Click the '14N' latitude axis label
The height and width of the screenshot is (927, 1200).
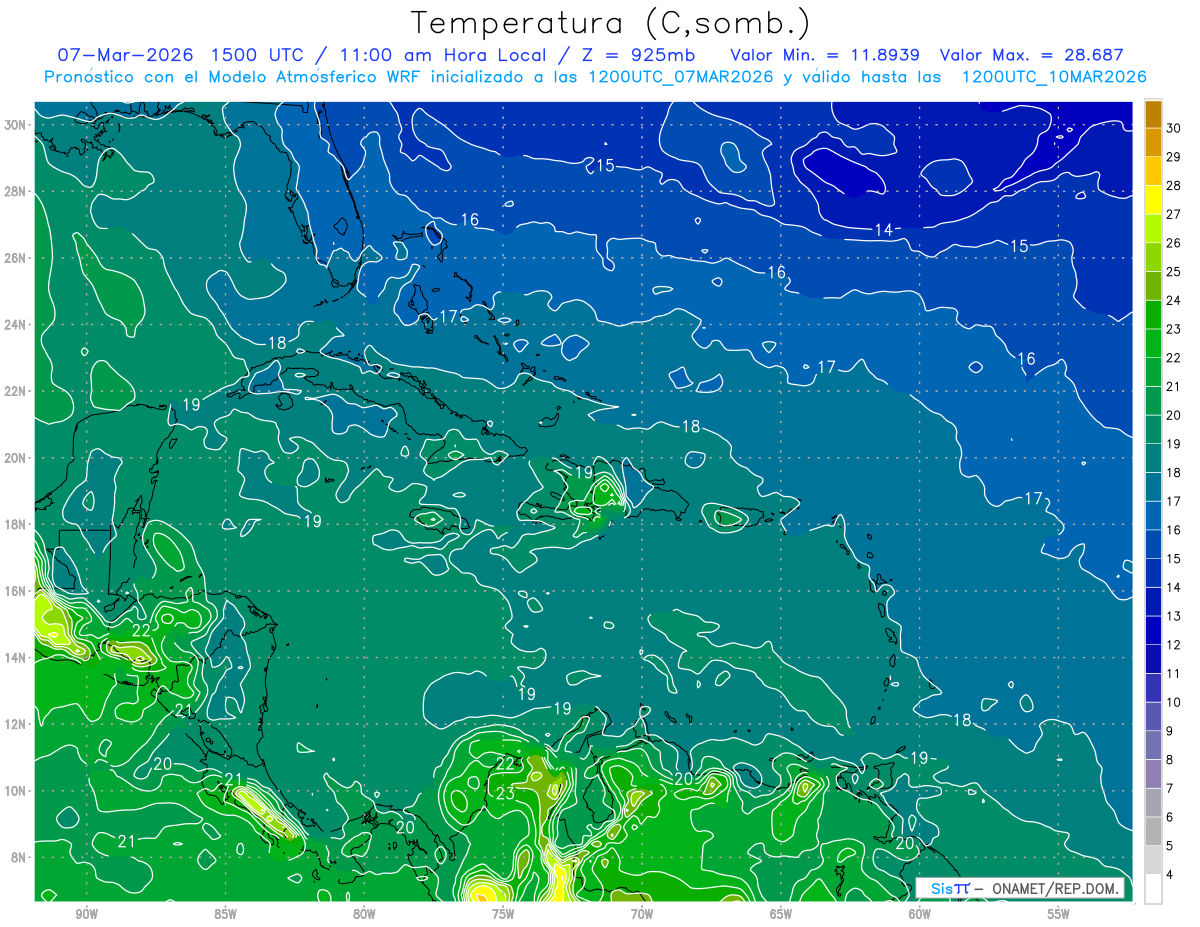point(16,658)
